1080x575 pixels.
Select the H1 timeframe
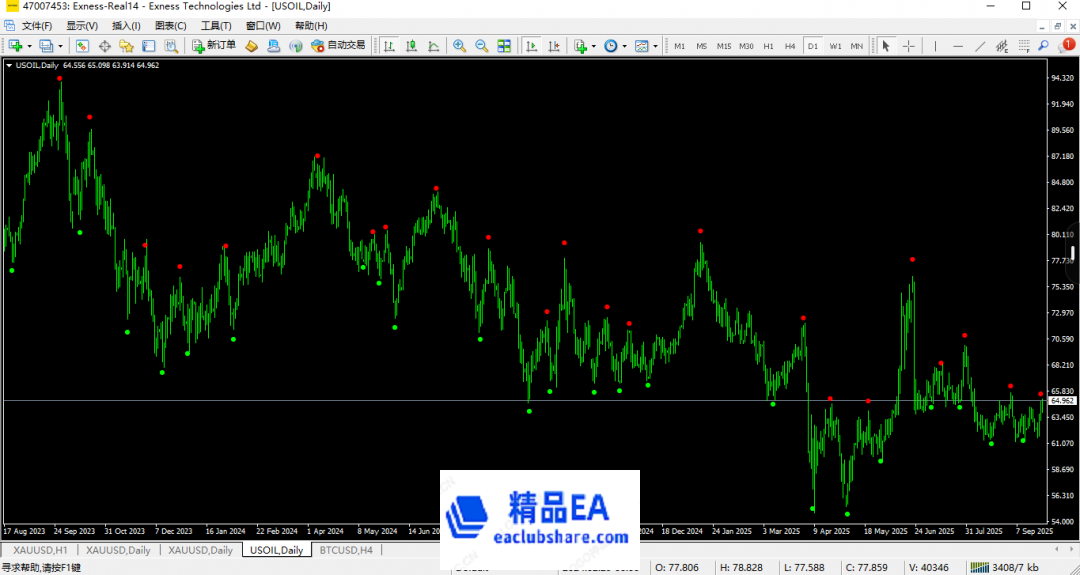click(769, 46)
